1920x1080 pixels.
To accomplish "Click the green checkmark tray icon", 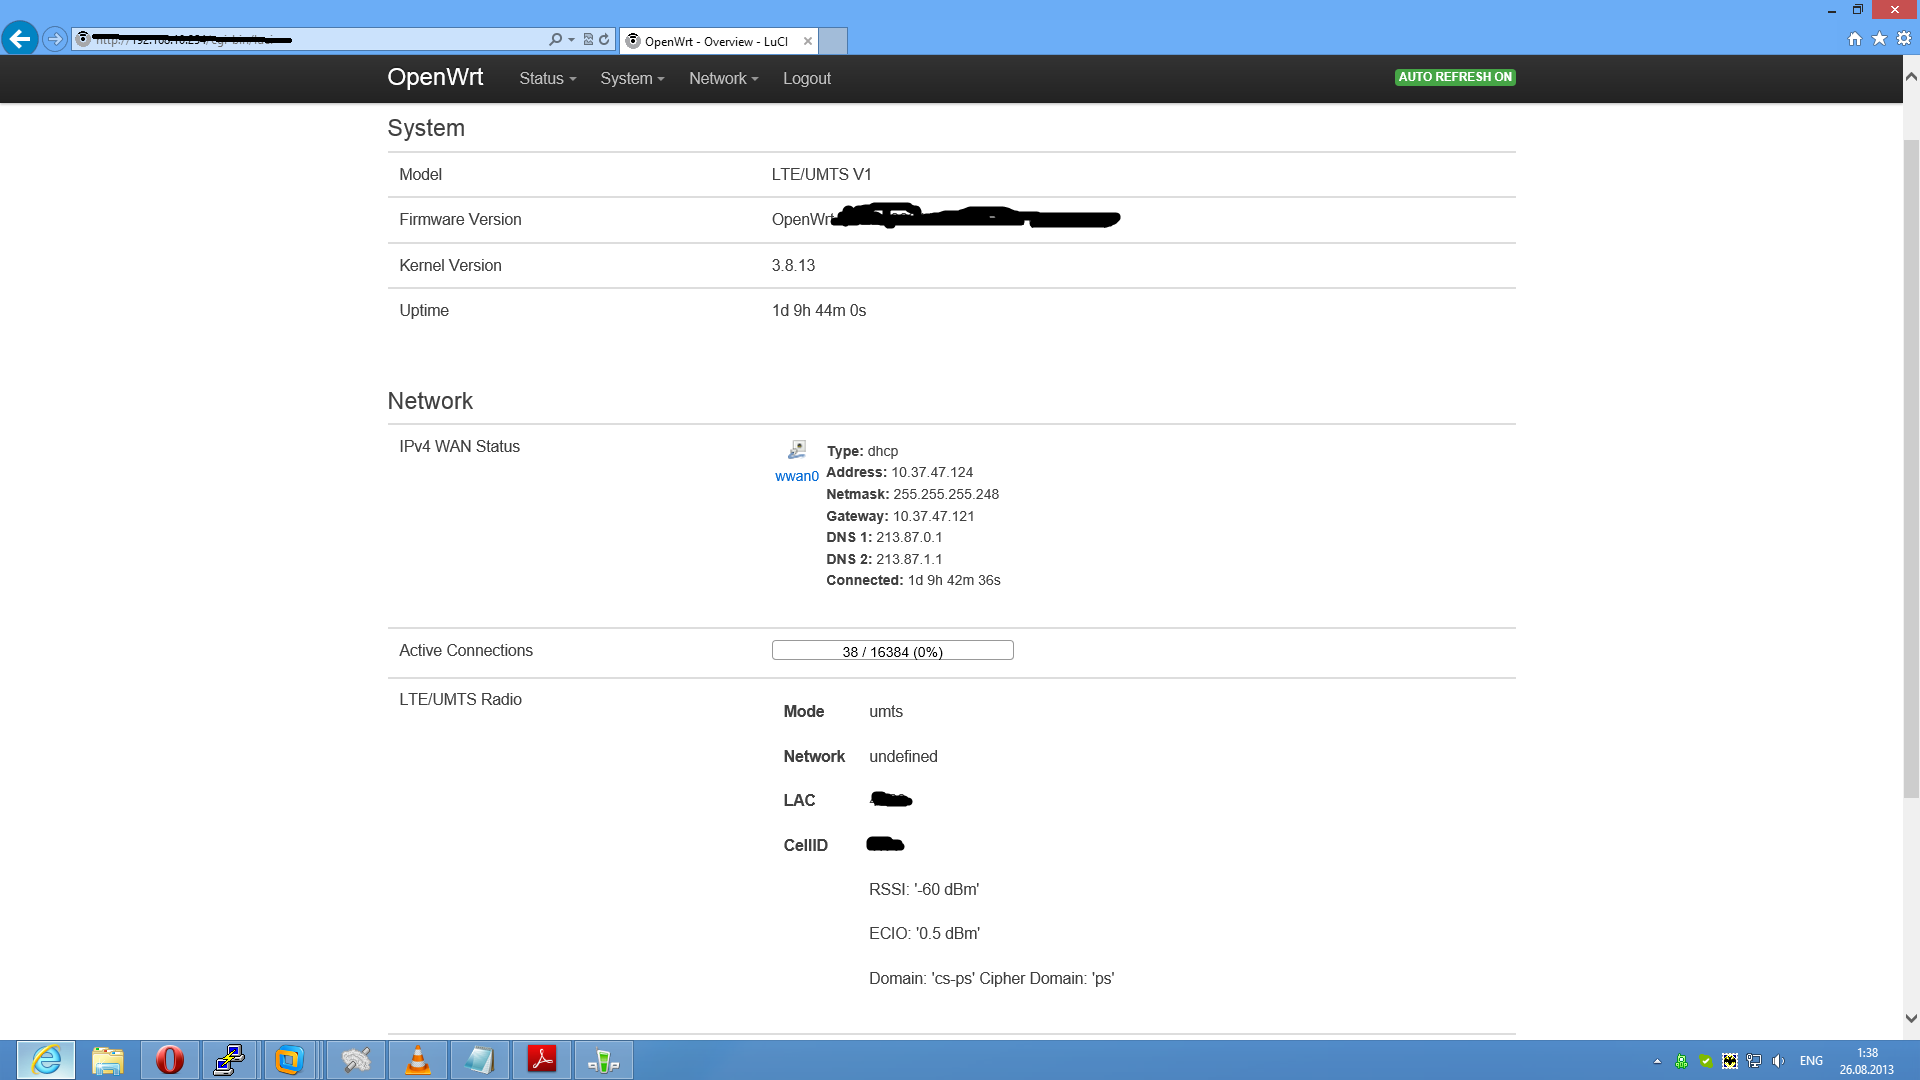I will click(1706, 1061).
